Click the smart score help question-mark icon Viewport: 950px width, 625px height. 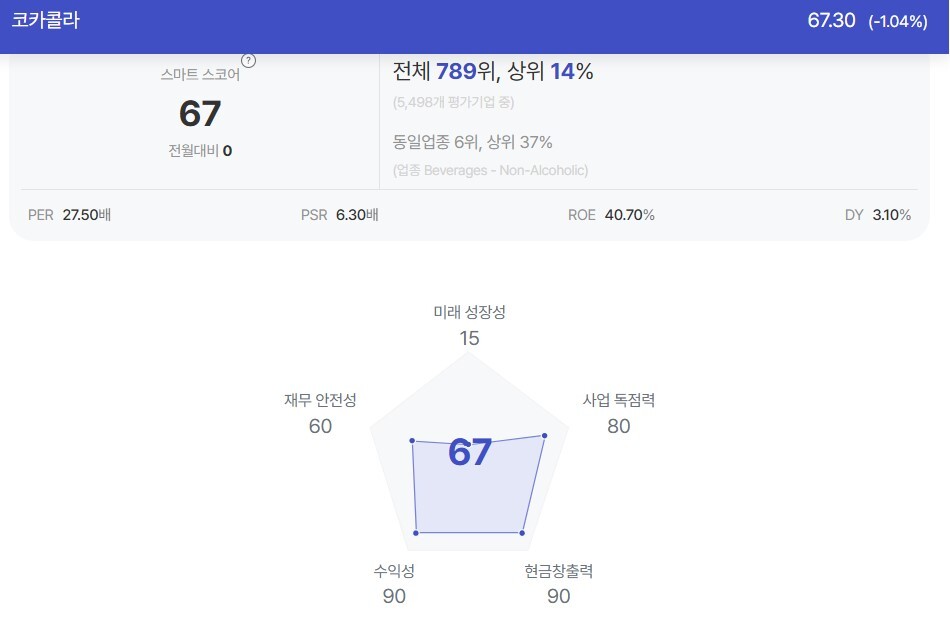click(248, 61)
